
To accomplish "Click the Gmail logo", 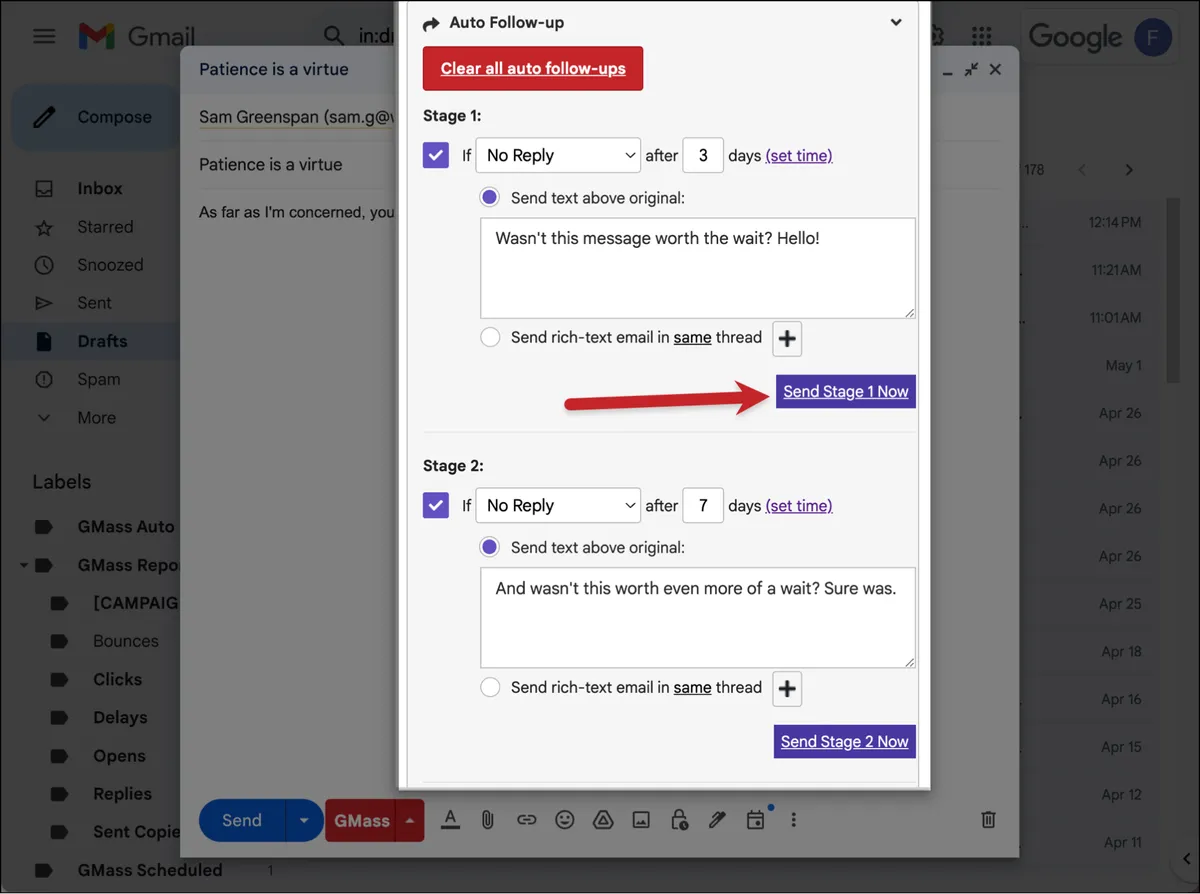I will [x=136, y=37].
